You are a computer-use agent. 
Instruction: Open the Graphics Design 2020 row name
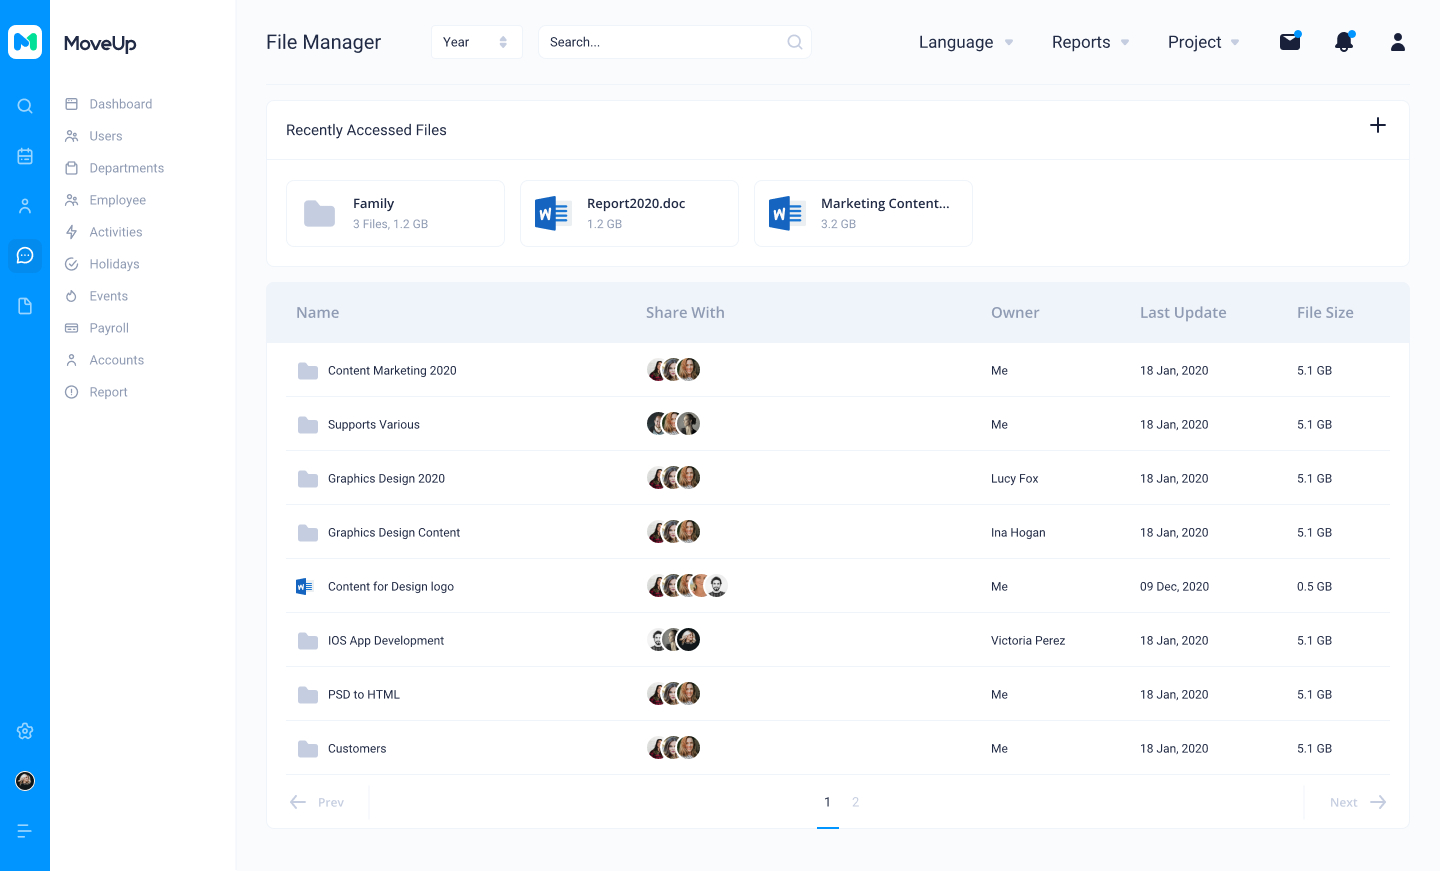386,479
